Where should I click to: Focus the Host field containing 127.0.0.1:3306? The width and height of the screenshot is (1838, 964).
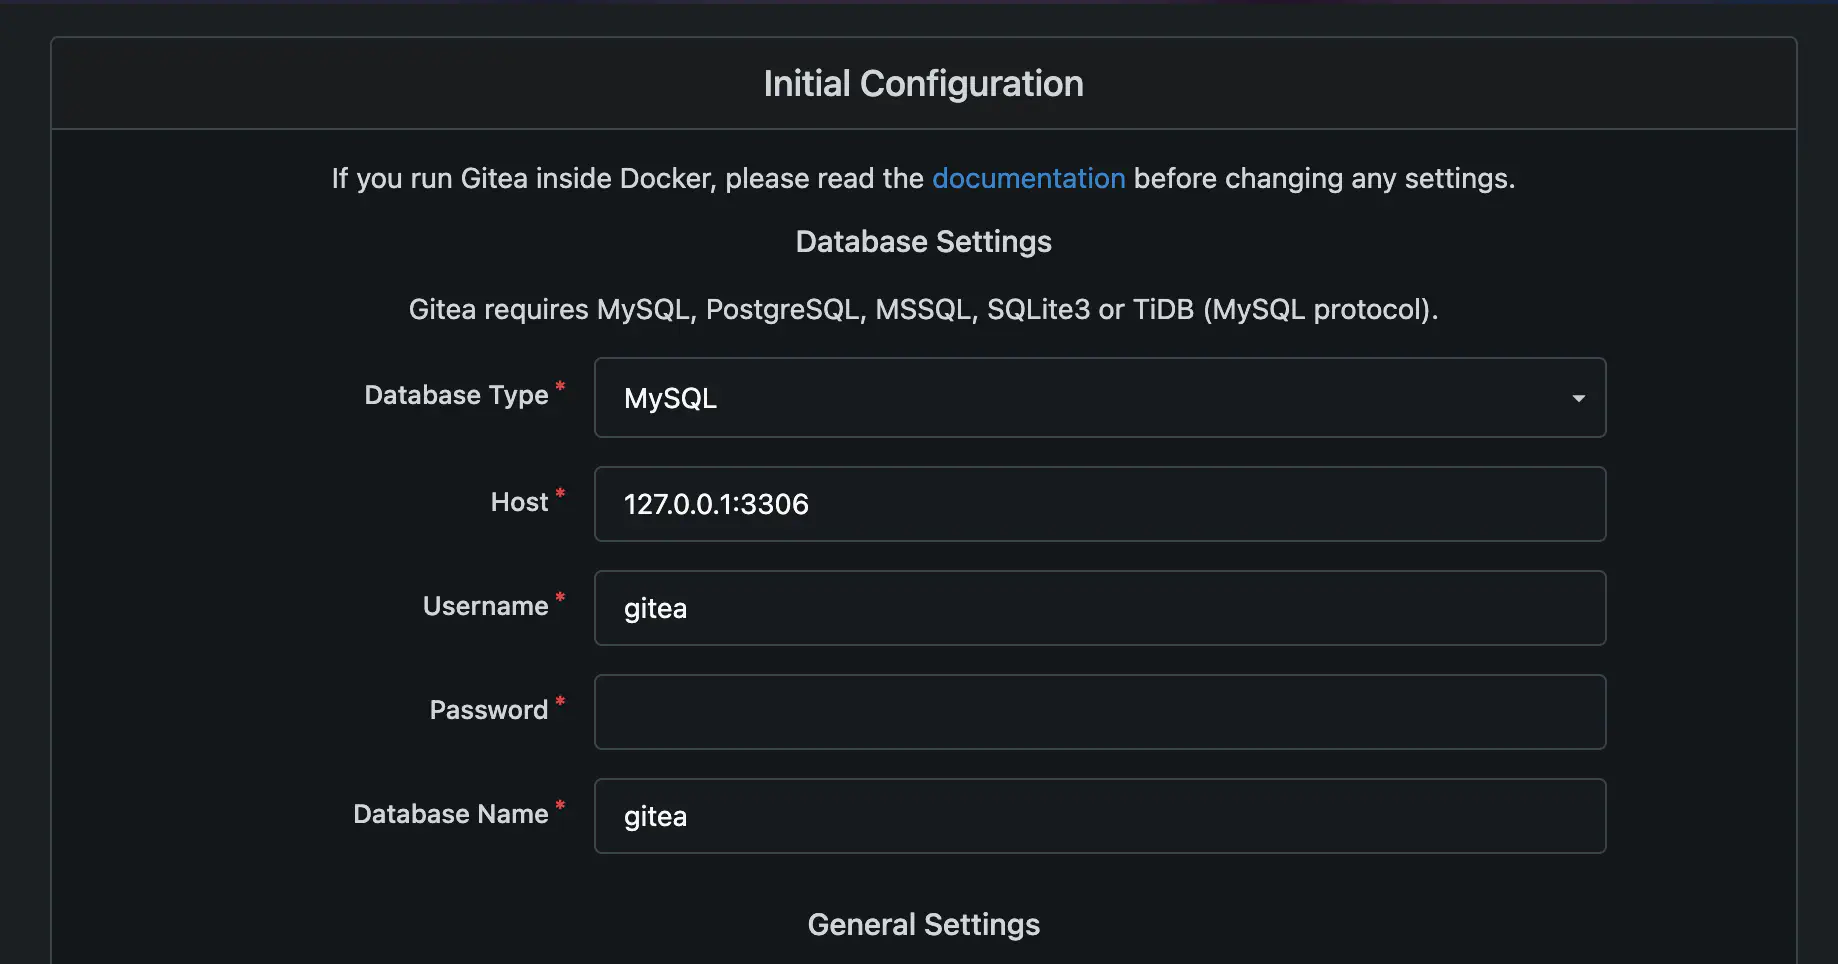(x=1098, y=504)
